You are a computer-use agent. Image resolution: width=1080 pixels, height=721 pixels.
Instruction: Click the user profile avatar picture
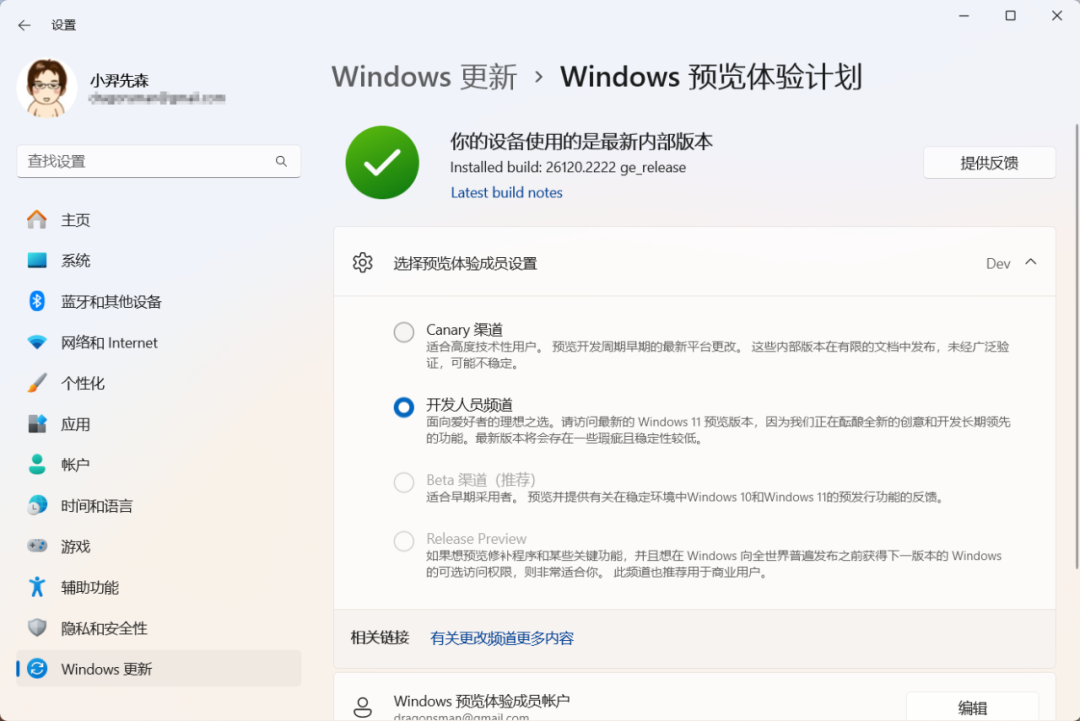(x=46, y=87)
